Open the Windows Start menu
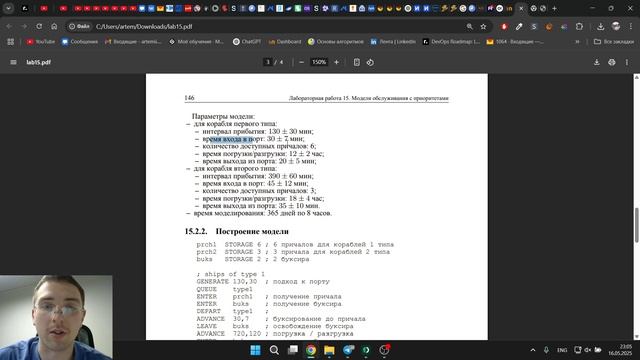The width and height of the screenshot is (640, 360). pos(256,350)
